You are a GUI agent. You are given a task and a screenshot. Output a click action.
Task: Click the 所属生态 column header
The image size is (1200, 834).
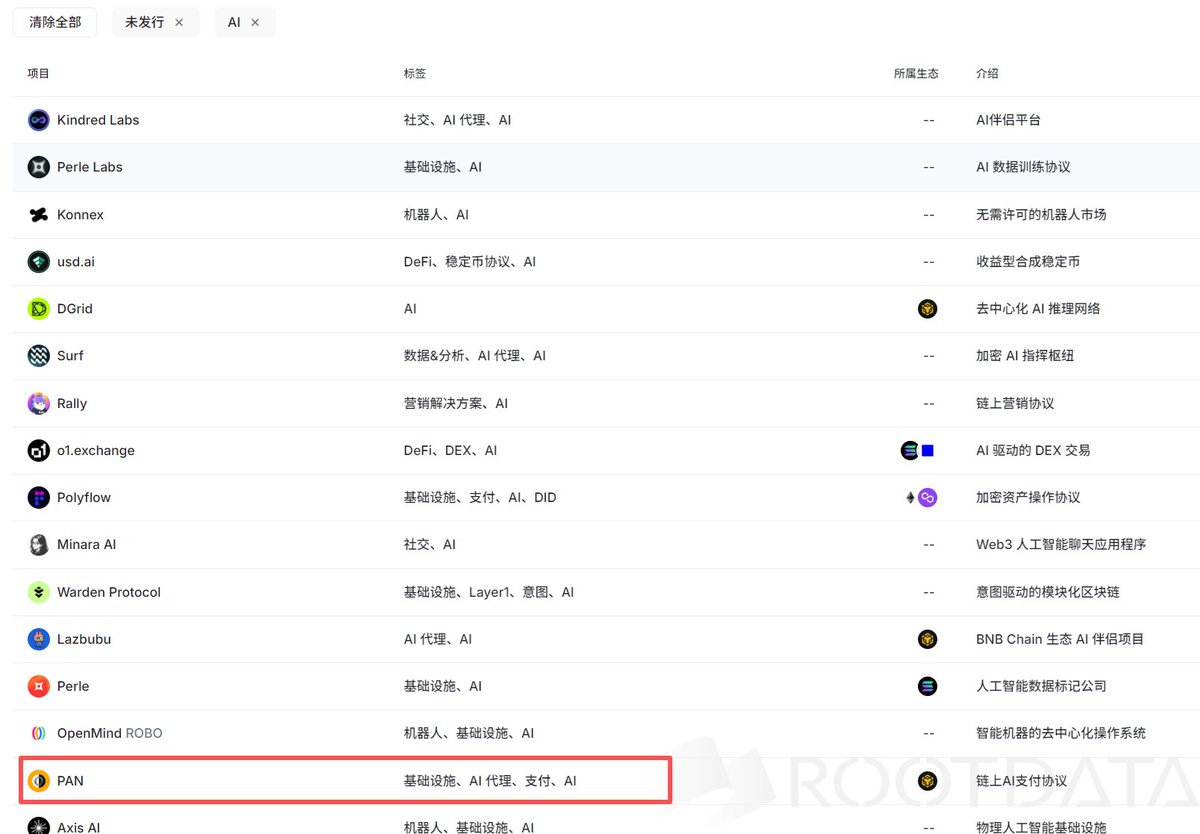point(916,74)
